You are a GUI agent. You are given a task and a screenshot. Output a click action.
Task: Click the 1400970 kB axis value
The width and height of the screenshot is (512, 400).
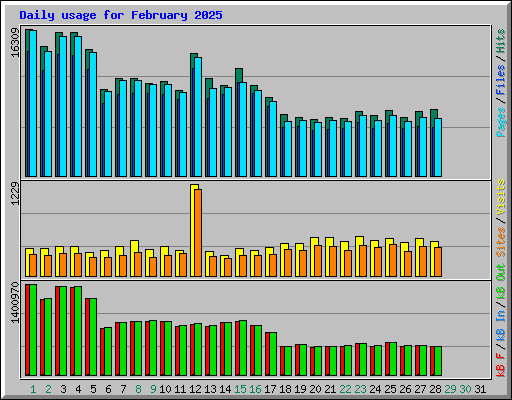(15, 303)
